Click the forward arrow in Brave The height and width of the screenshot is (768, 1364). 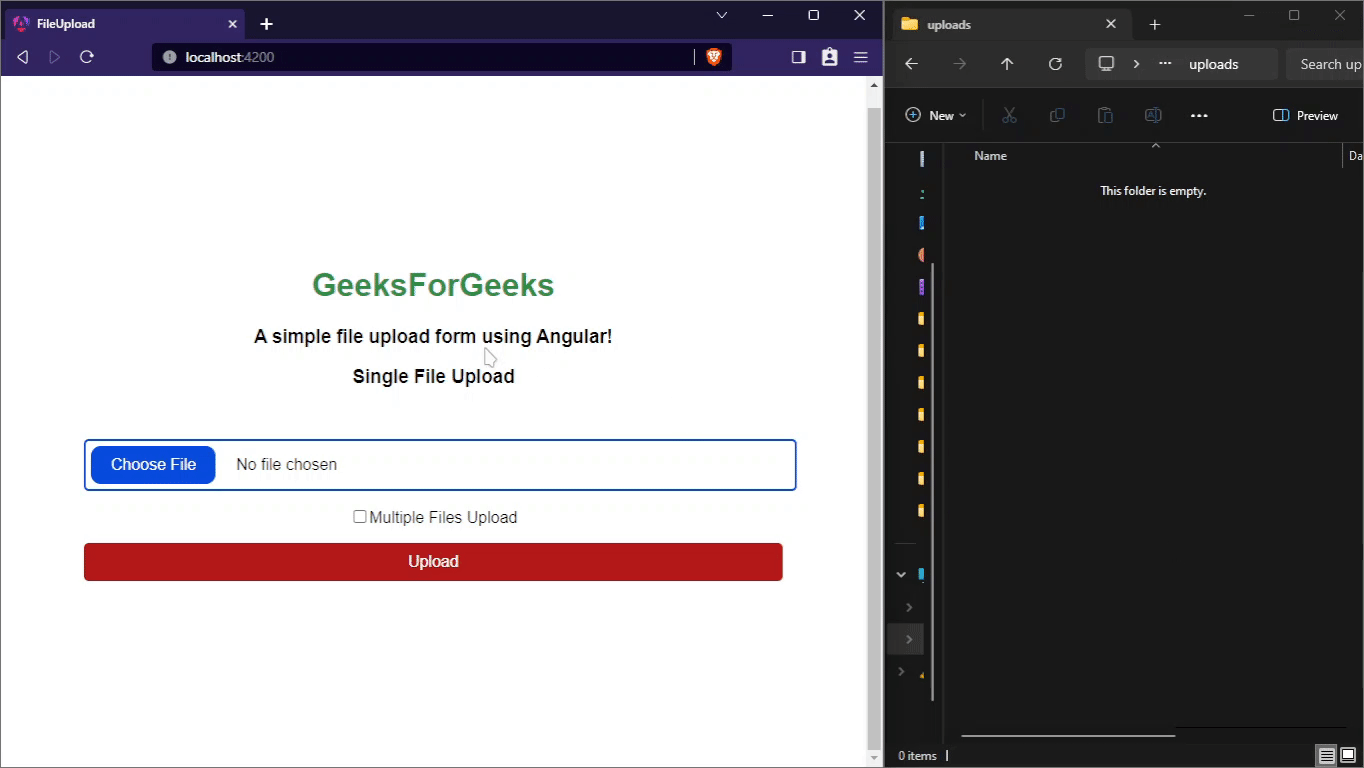pyautogui.click(x=55, y=57)
